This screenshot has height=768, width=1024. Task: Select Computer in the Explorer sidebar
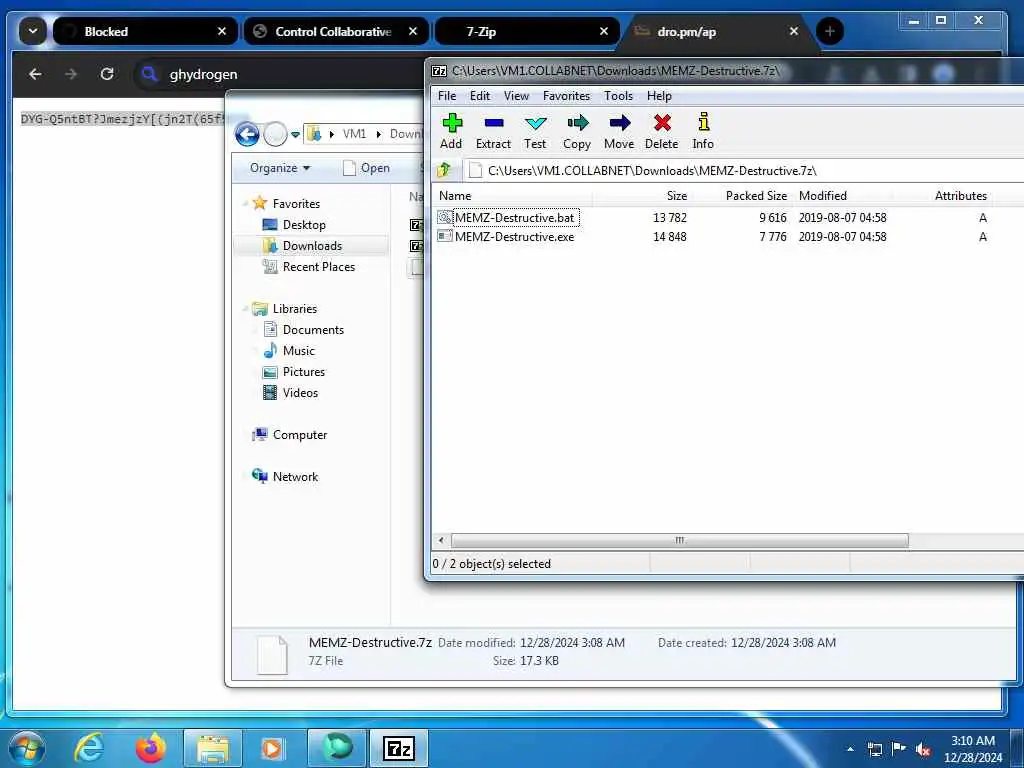[300, 435]
